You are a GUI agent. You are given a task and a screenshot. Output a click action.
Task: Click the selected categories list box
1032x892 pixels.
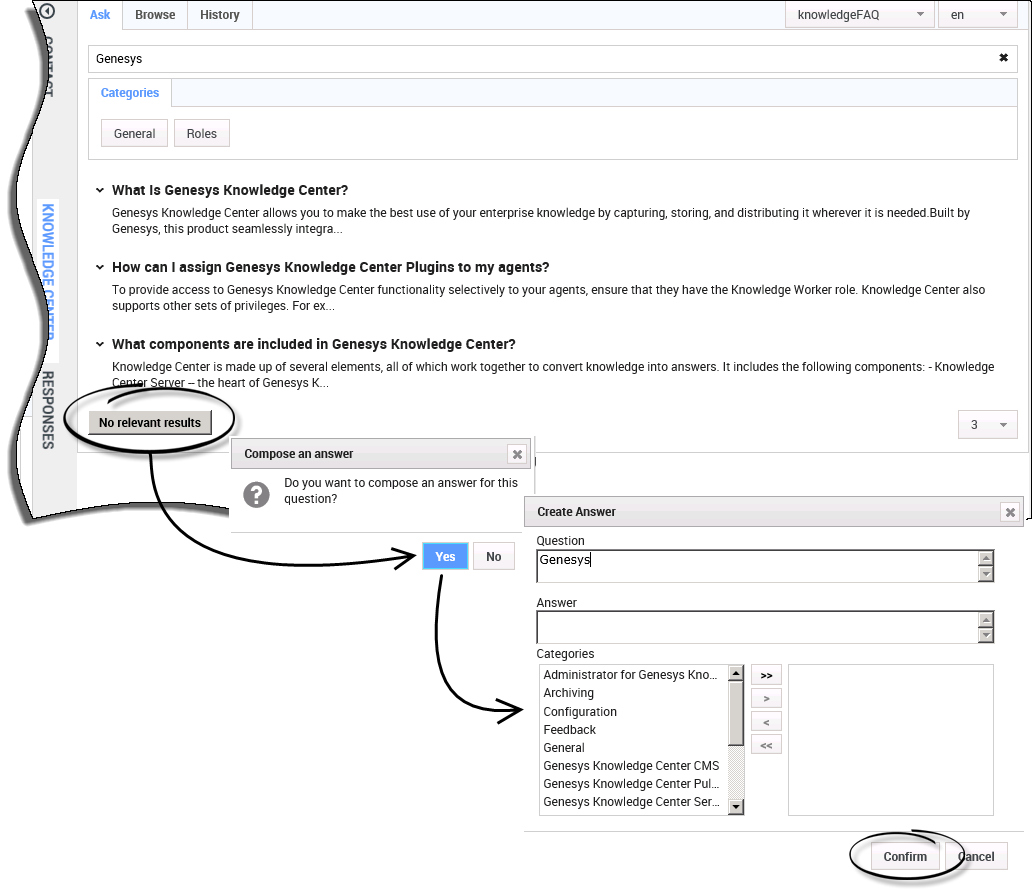[x=890, y=740]
